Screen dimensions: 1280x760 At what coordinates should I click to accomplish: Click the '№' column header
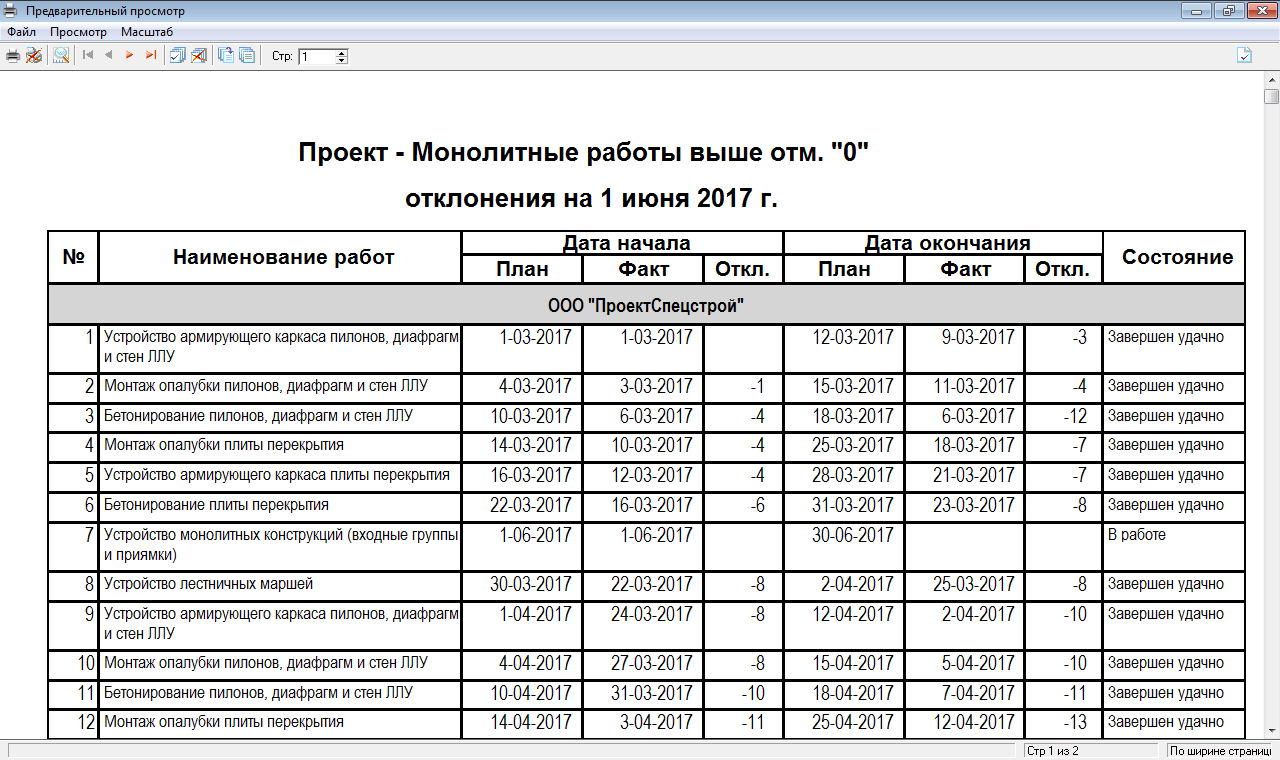tap(73, 257)
